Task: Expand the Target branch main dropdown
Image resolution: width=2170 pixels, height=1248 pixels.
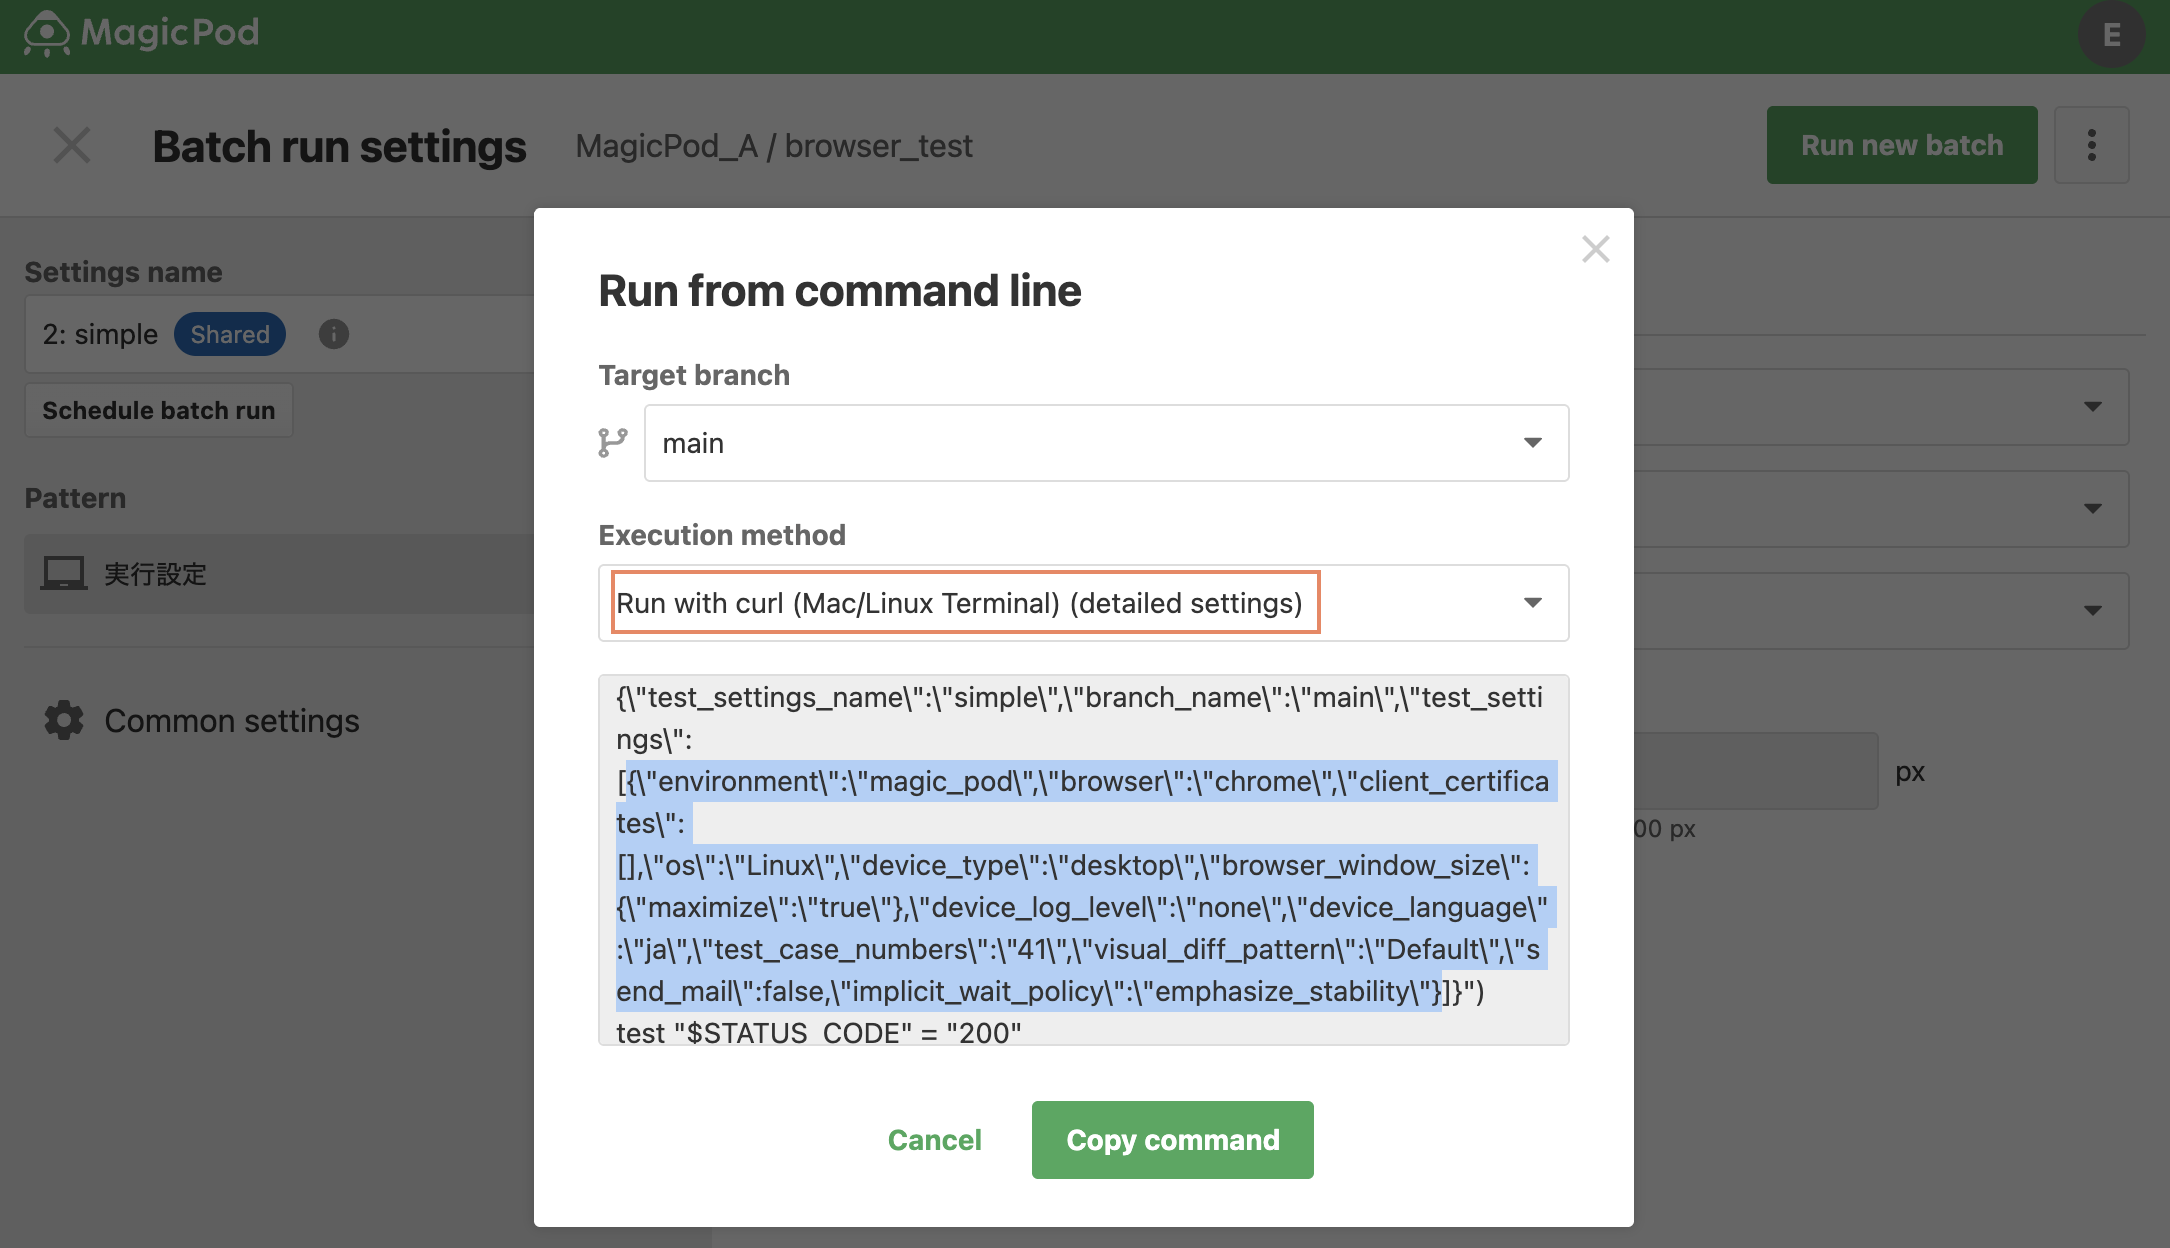Action: coord(1106,443)
